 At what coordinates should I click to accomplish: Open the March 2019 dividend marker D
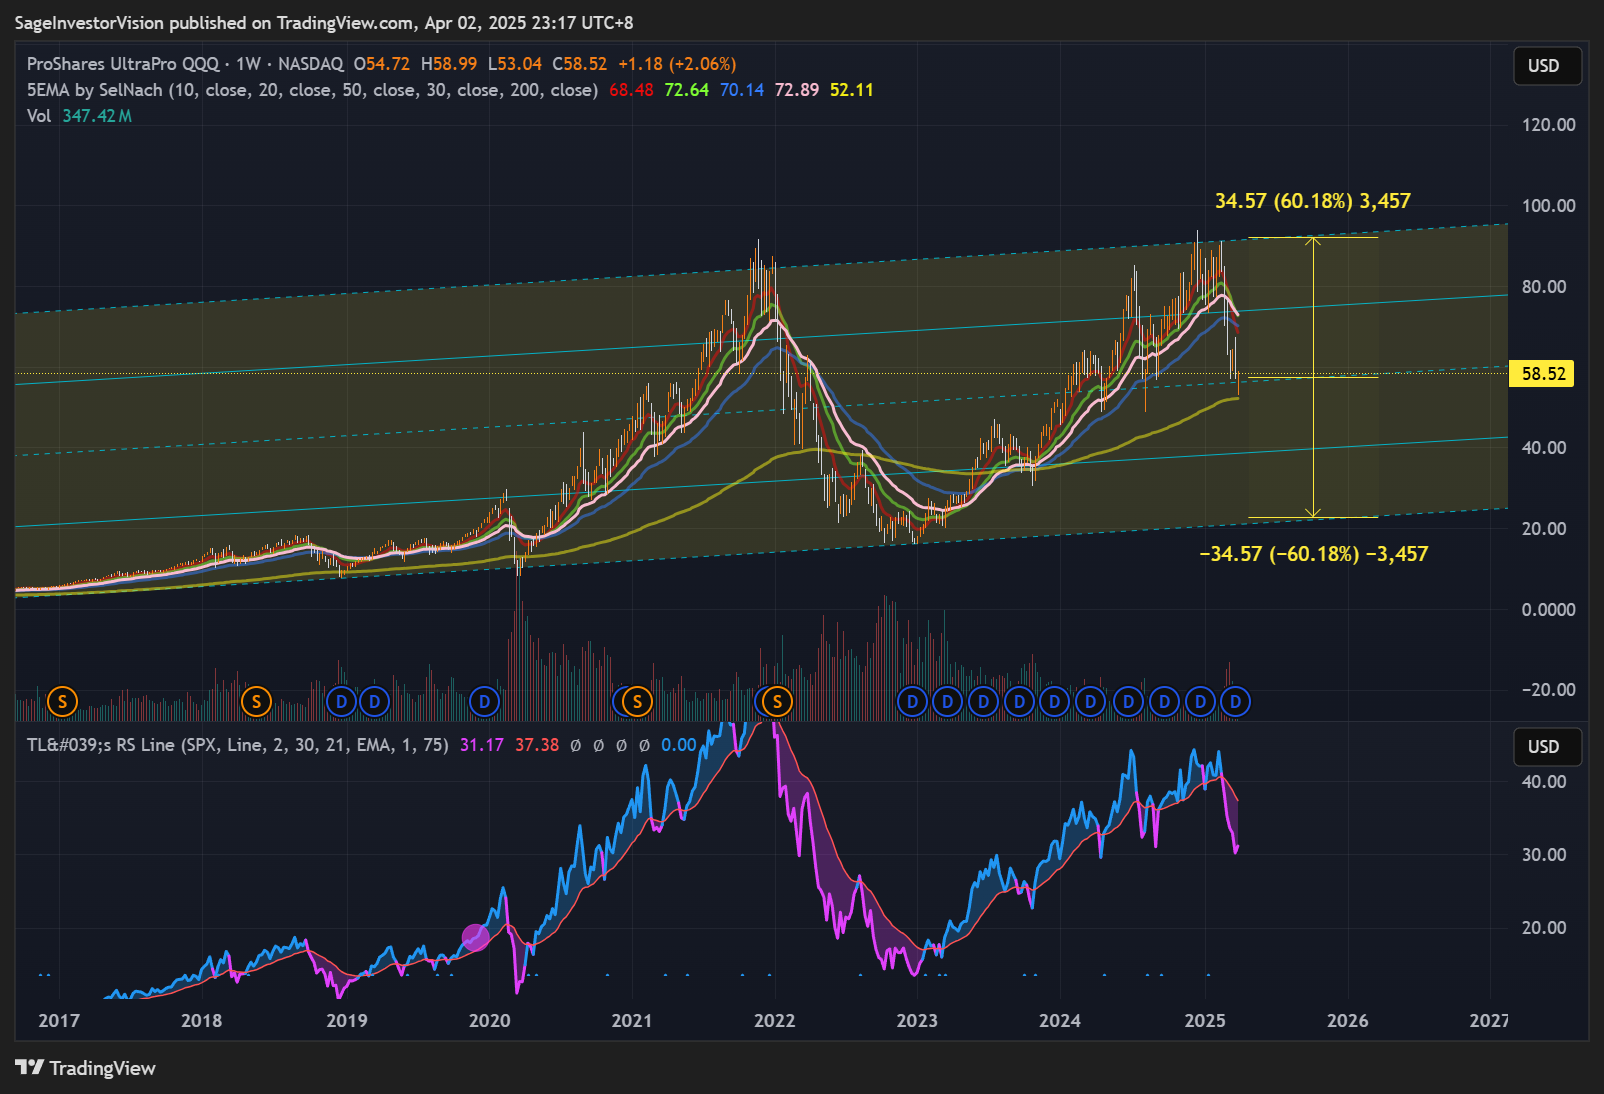(375, 702)
